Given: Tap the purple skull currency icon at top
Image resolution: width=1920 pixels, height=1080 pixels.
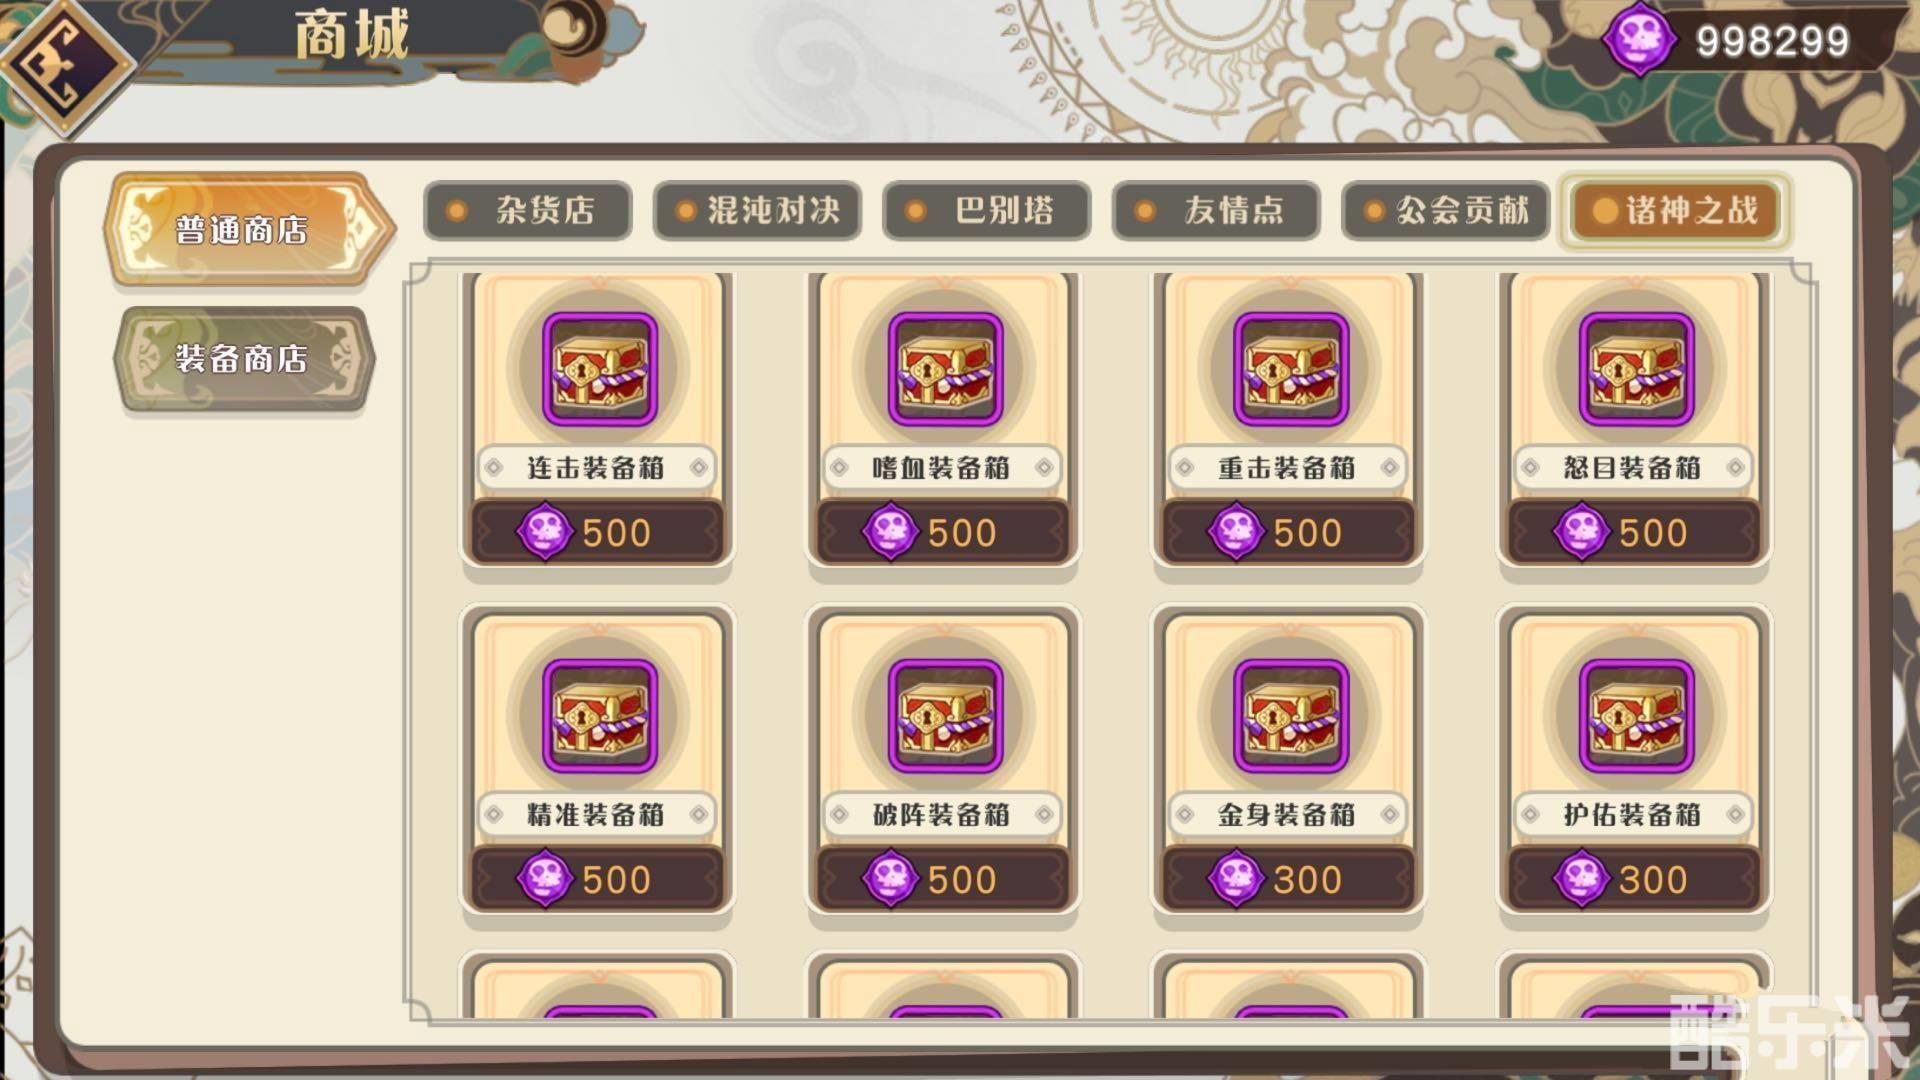Looking at the screenshot, I should click(x=1640, y=40).
